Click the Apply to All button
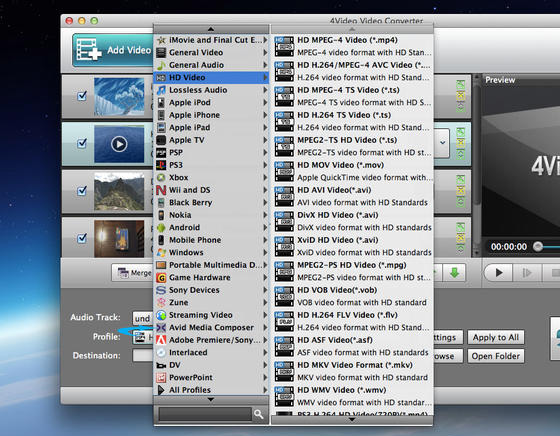560x436 pixels. coord(496,337)
